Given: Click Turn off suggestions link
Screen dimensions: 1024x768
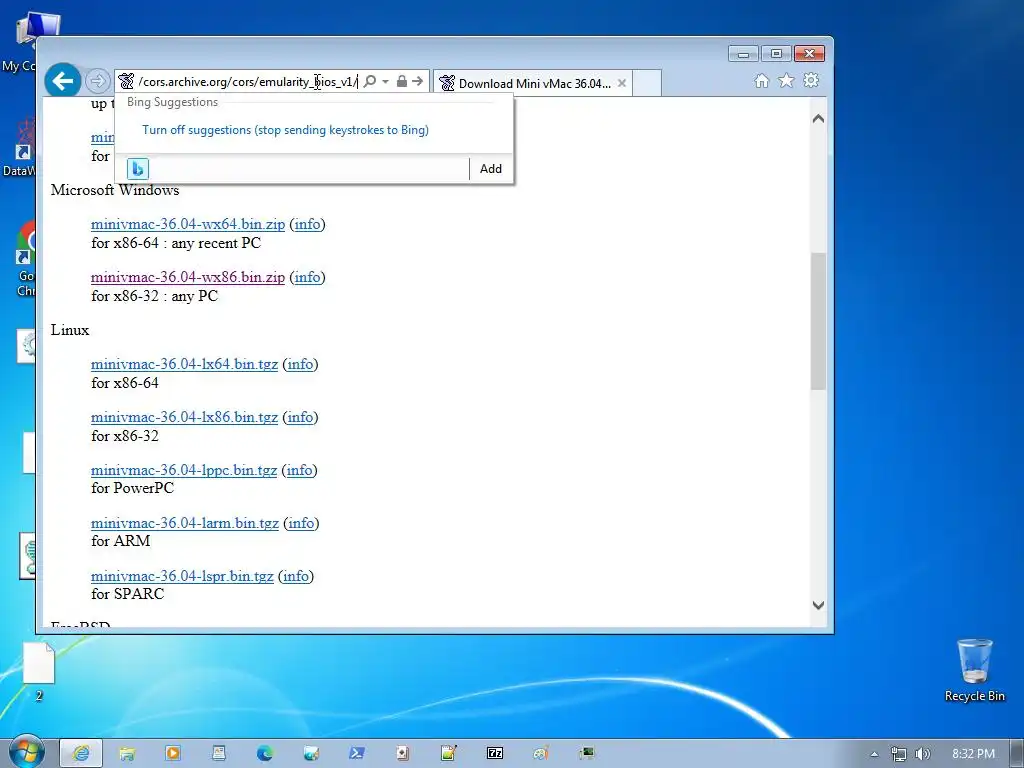Looking at the screenshot, I should coord(285,129).
